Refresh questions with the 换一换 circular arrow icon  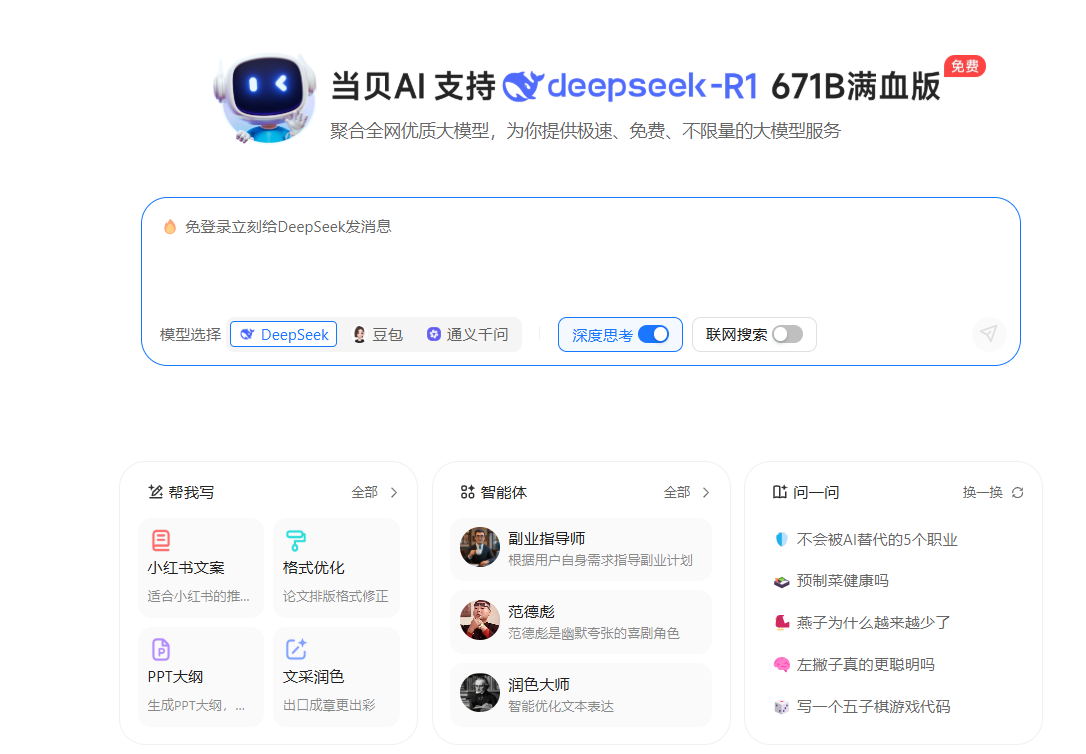1017,492
